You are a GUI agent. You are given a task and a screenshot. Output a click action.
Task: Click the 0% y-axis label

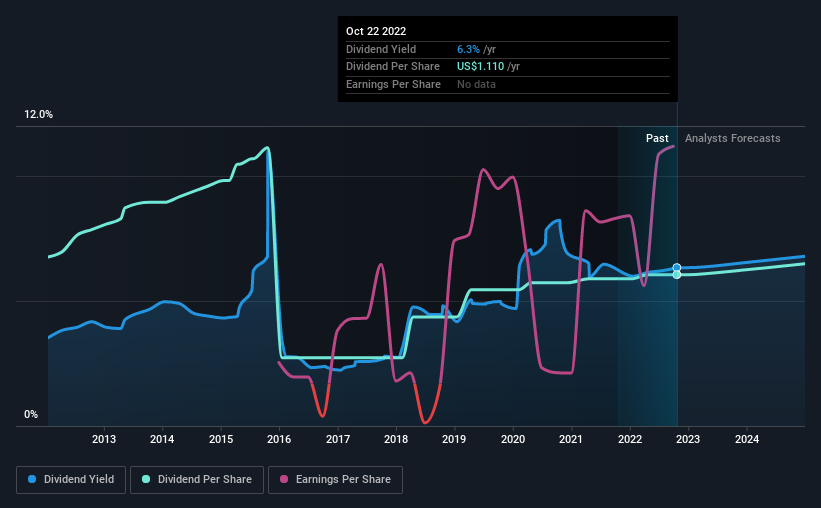(x=31, y=414)
